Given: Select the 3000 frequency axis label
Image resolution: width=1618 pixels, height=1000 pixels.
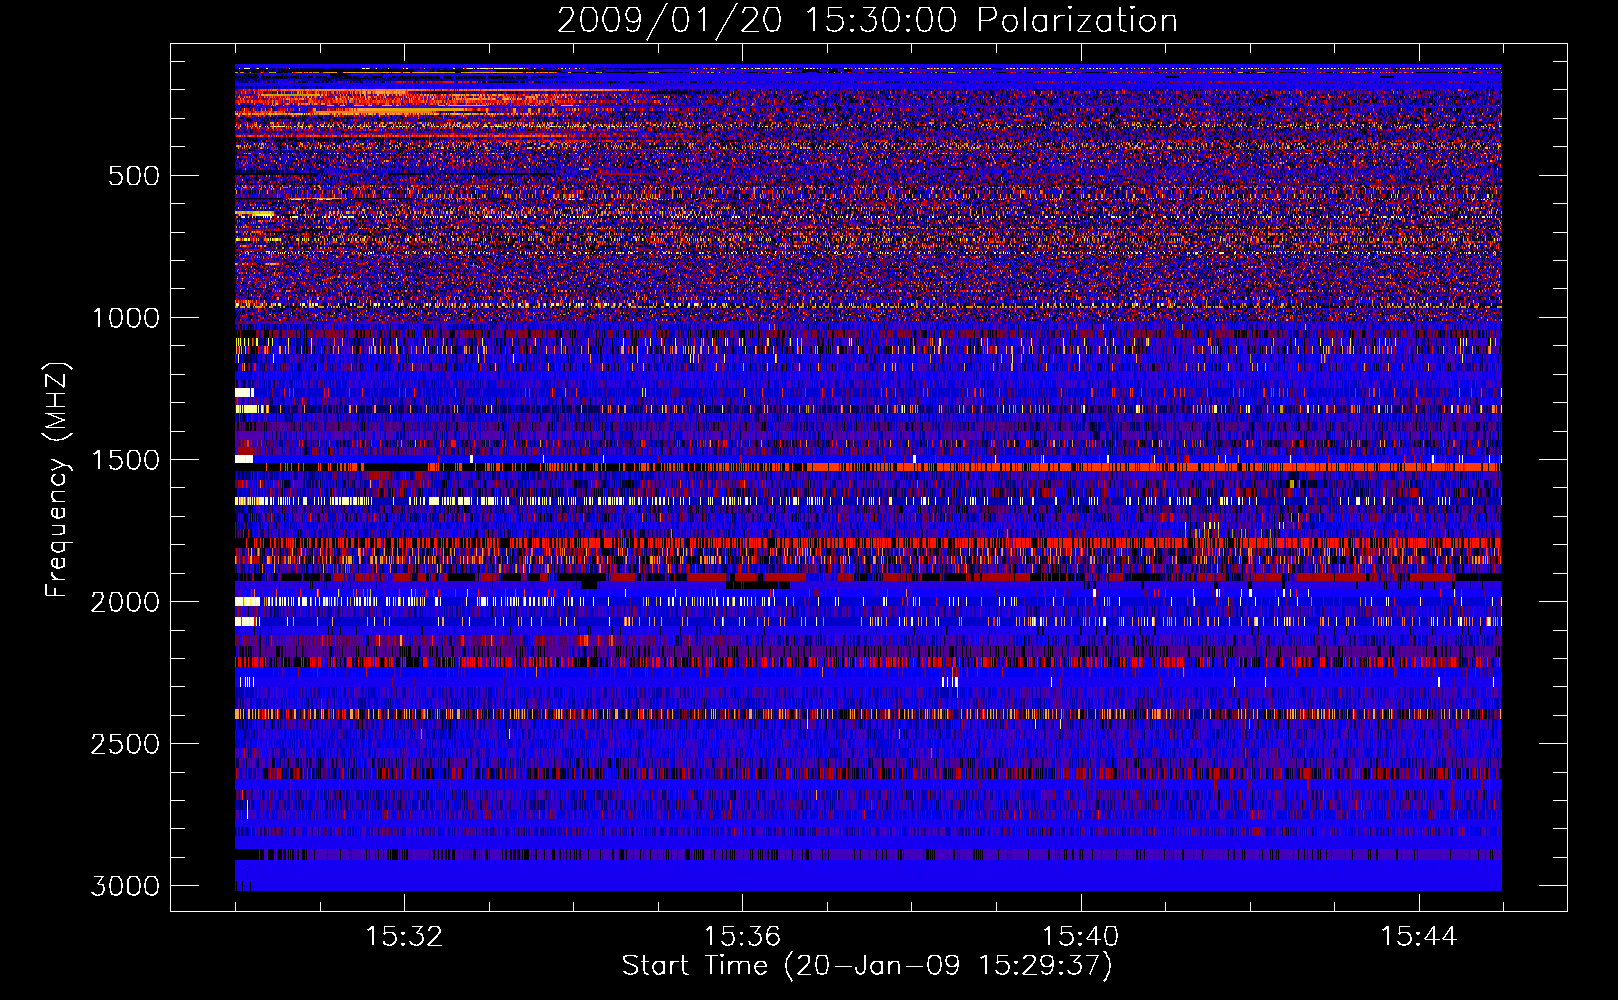Looking at the screenshot, I should point(125,886).
